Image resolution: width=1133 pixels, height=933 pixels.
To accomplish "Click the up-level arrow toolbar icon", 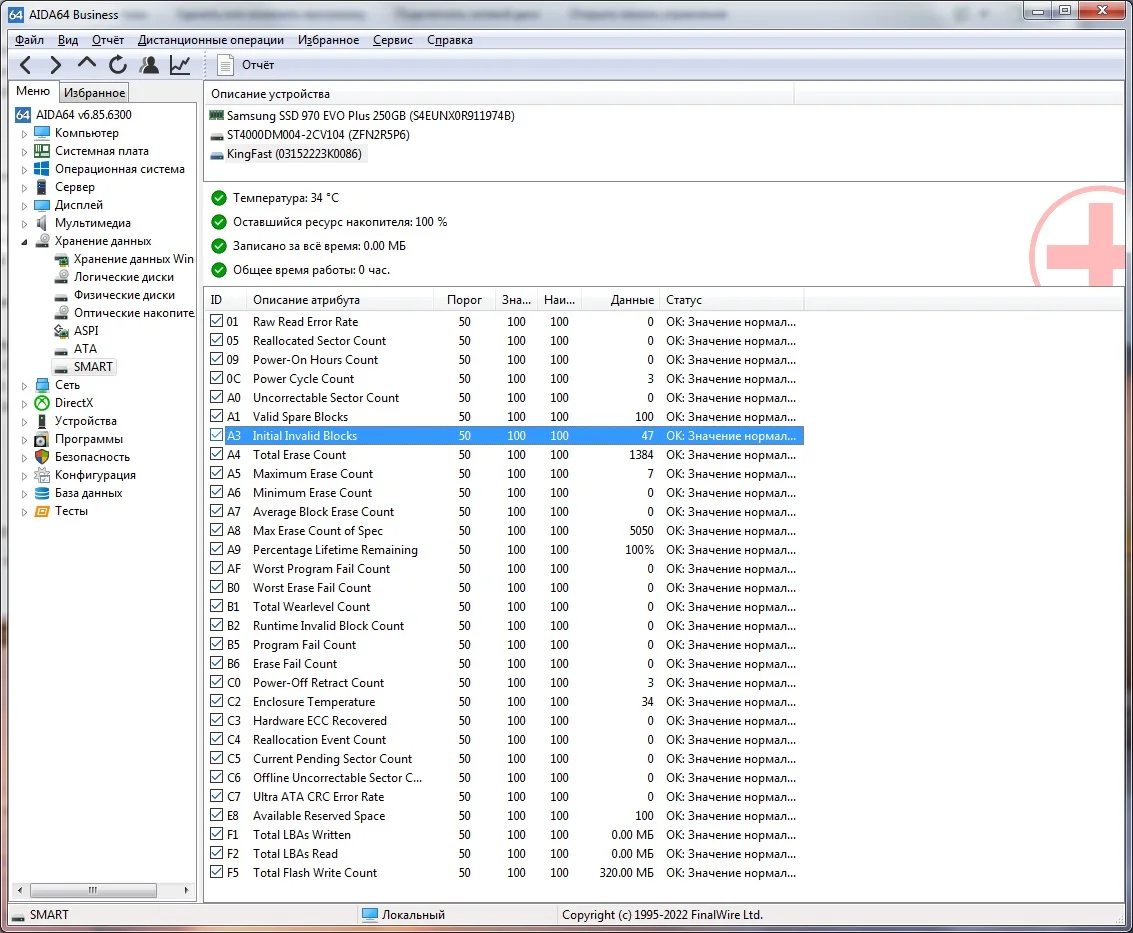I will coord(87,64).
